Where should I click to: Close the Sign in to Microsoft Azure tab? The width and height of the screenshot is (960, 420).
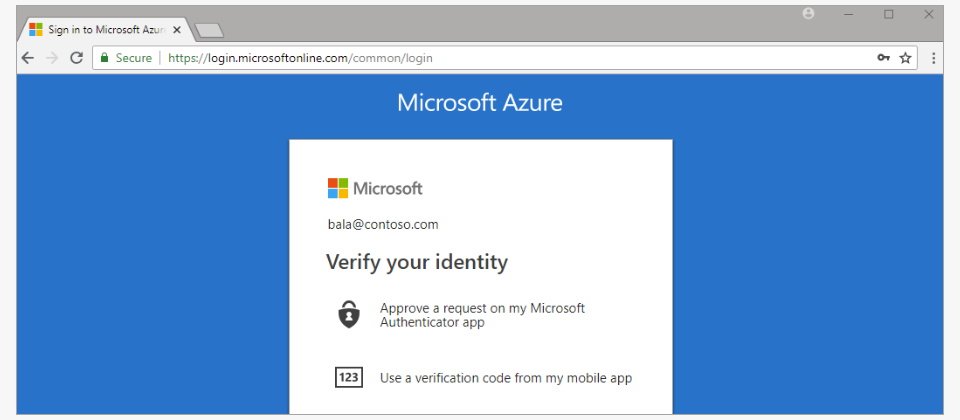pyautogui.click(x=177, y=30)
